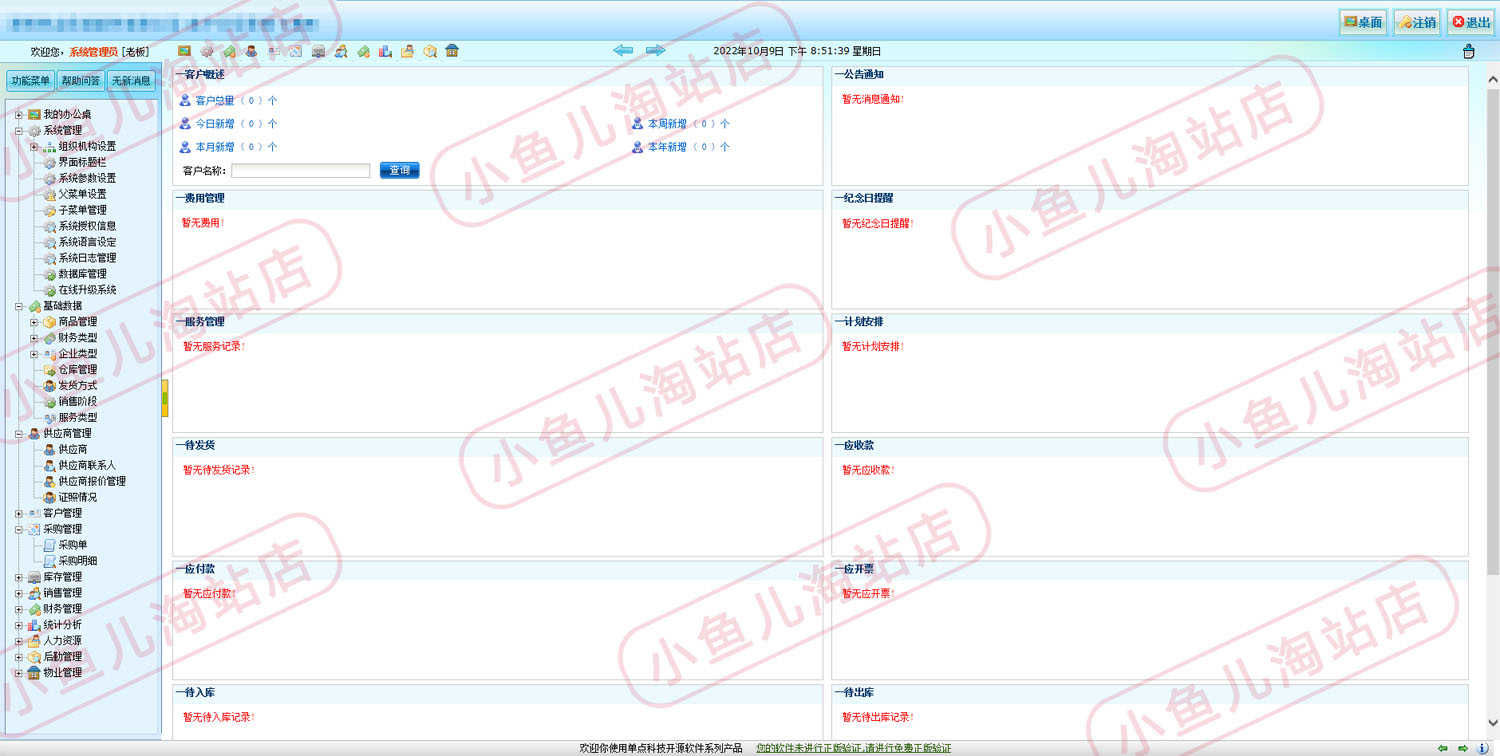Open 今日新增 customers link
Viewport: 1500px width, 756px height.
click(x=214, y=124)
